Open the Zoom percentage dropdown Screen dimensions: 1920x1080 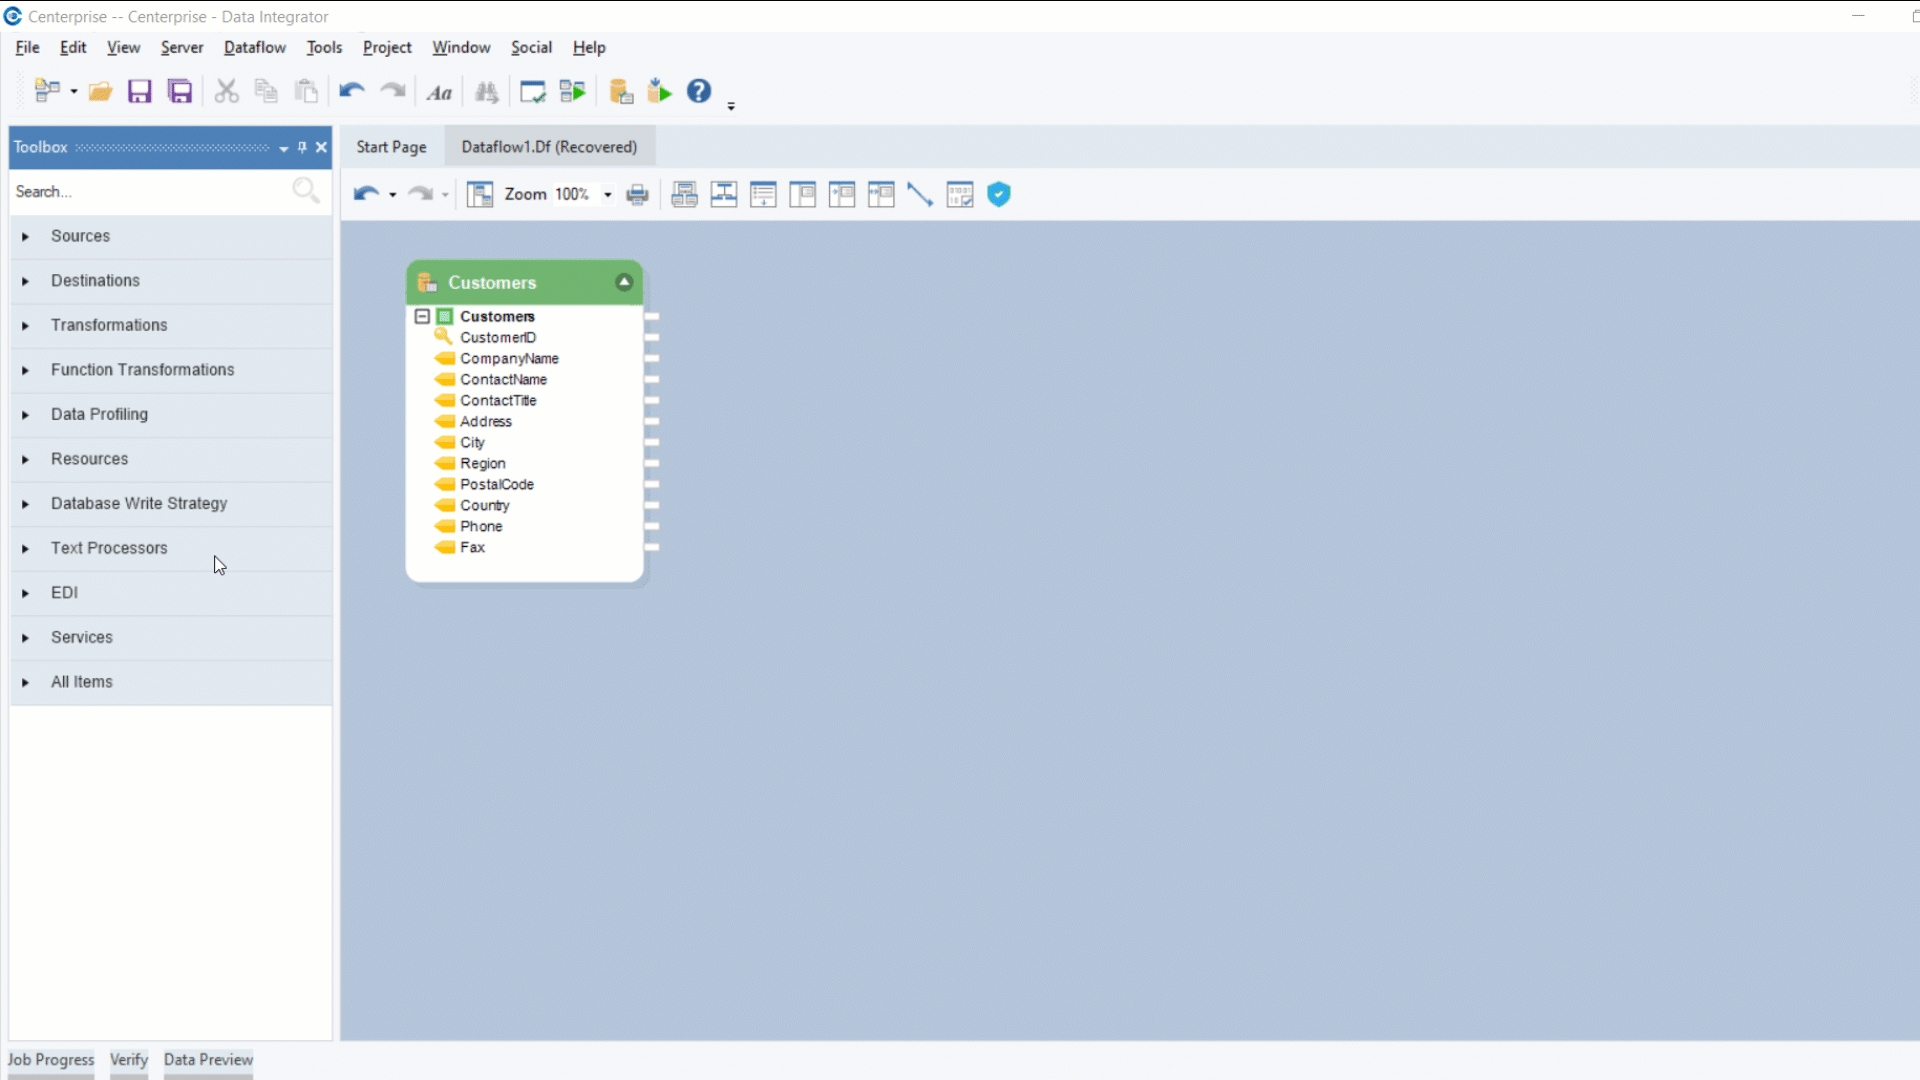click(607, 195)
